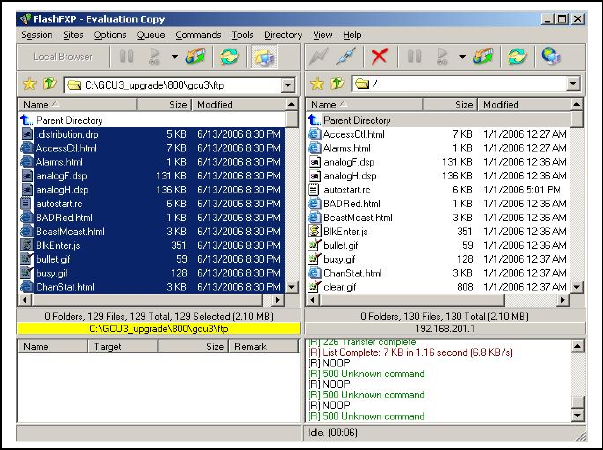This screenshot has width=603, height=450.
Task: Sort the local pane by Size column
Action: 164,105
